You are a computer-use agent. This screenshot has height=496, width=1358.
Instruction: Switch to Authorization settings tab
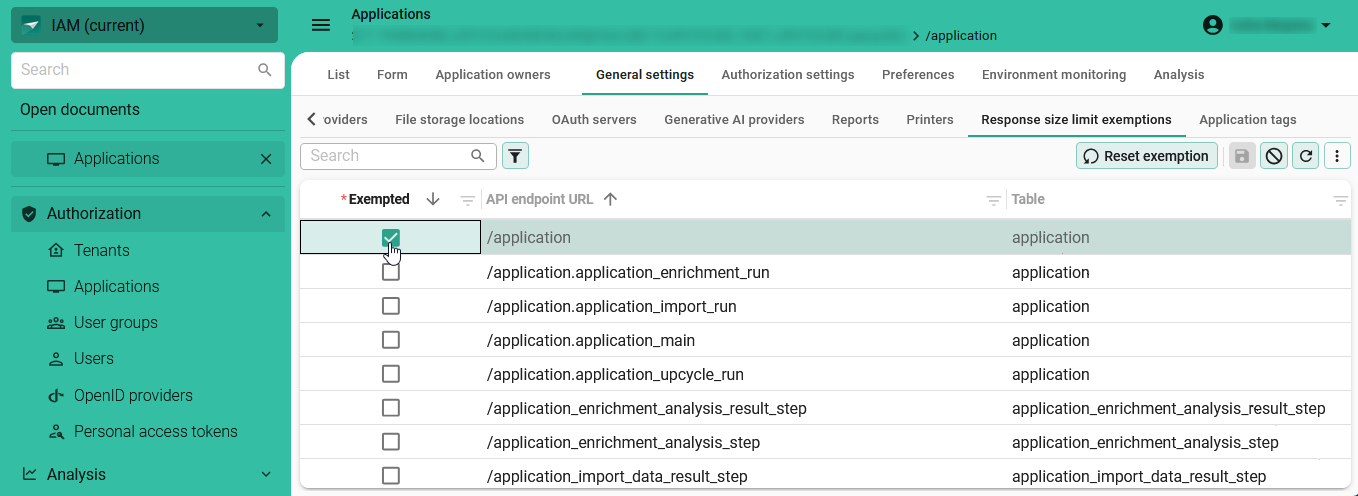[787, 75]
